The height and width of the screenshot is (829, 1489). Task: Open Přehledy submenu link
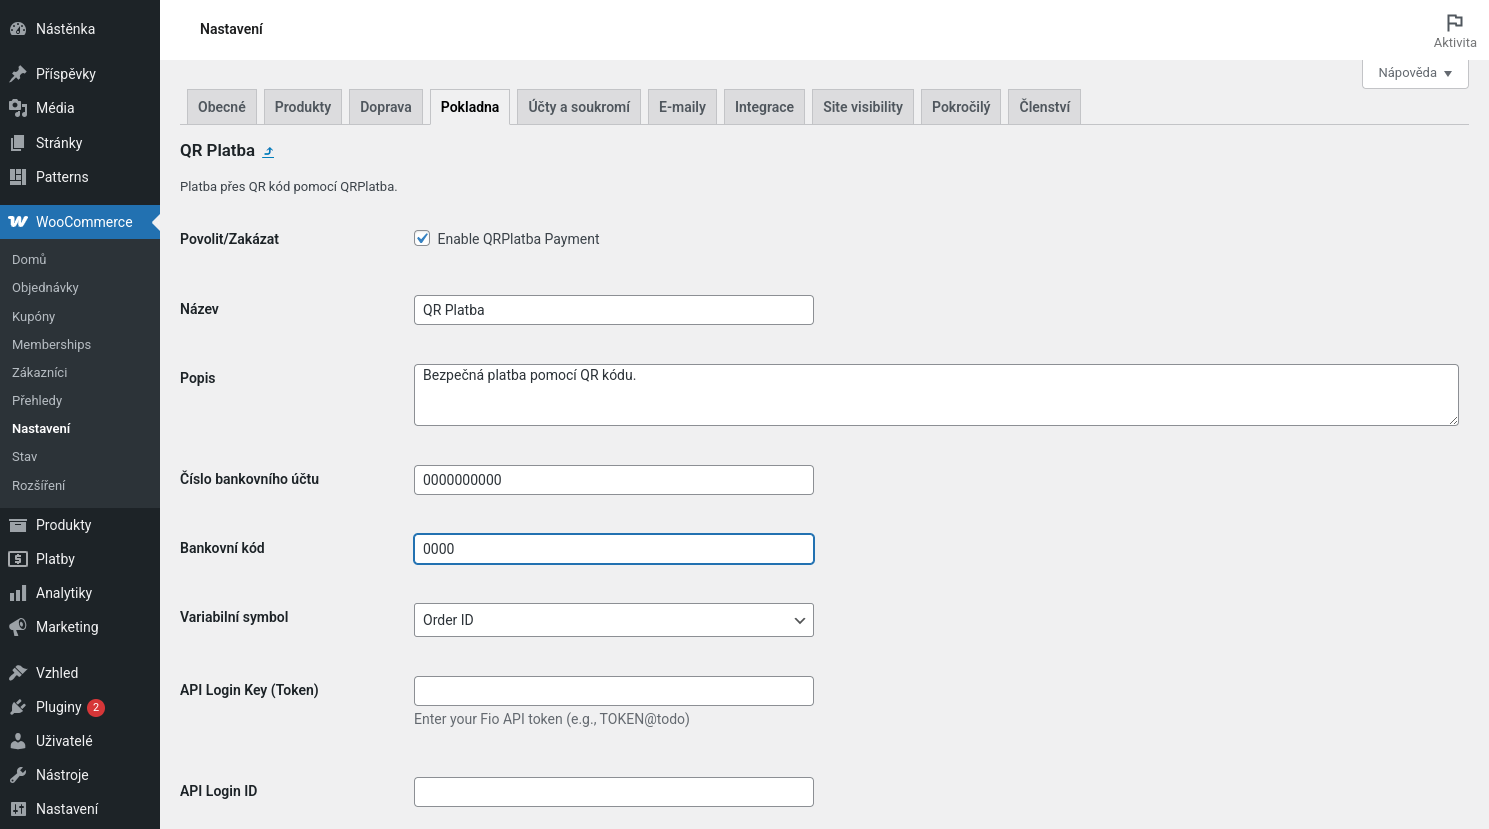[37, 400]
